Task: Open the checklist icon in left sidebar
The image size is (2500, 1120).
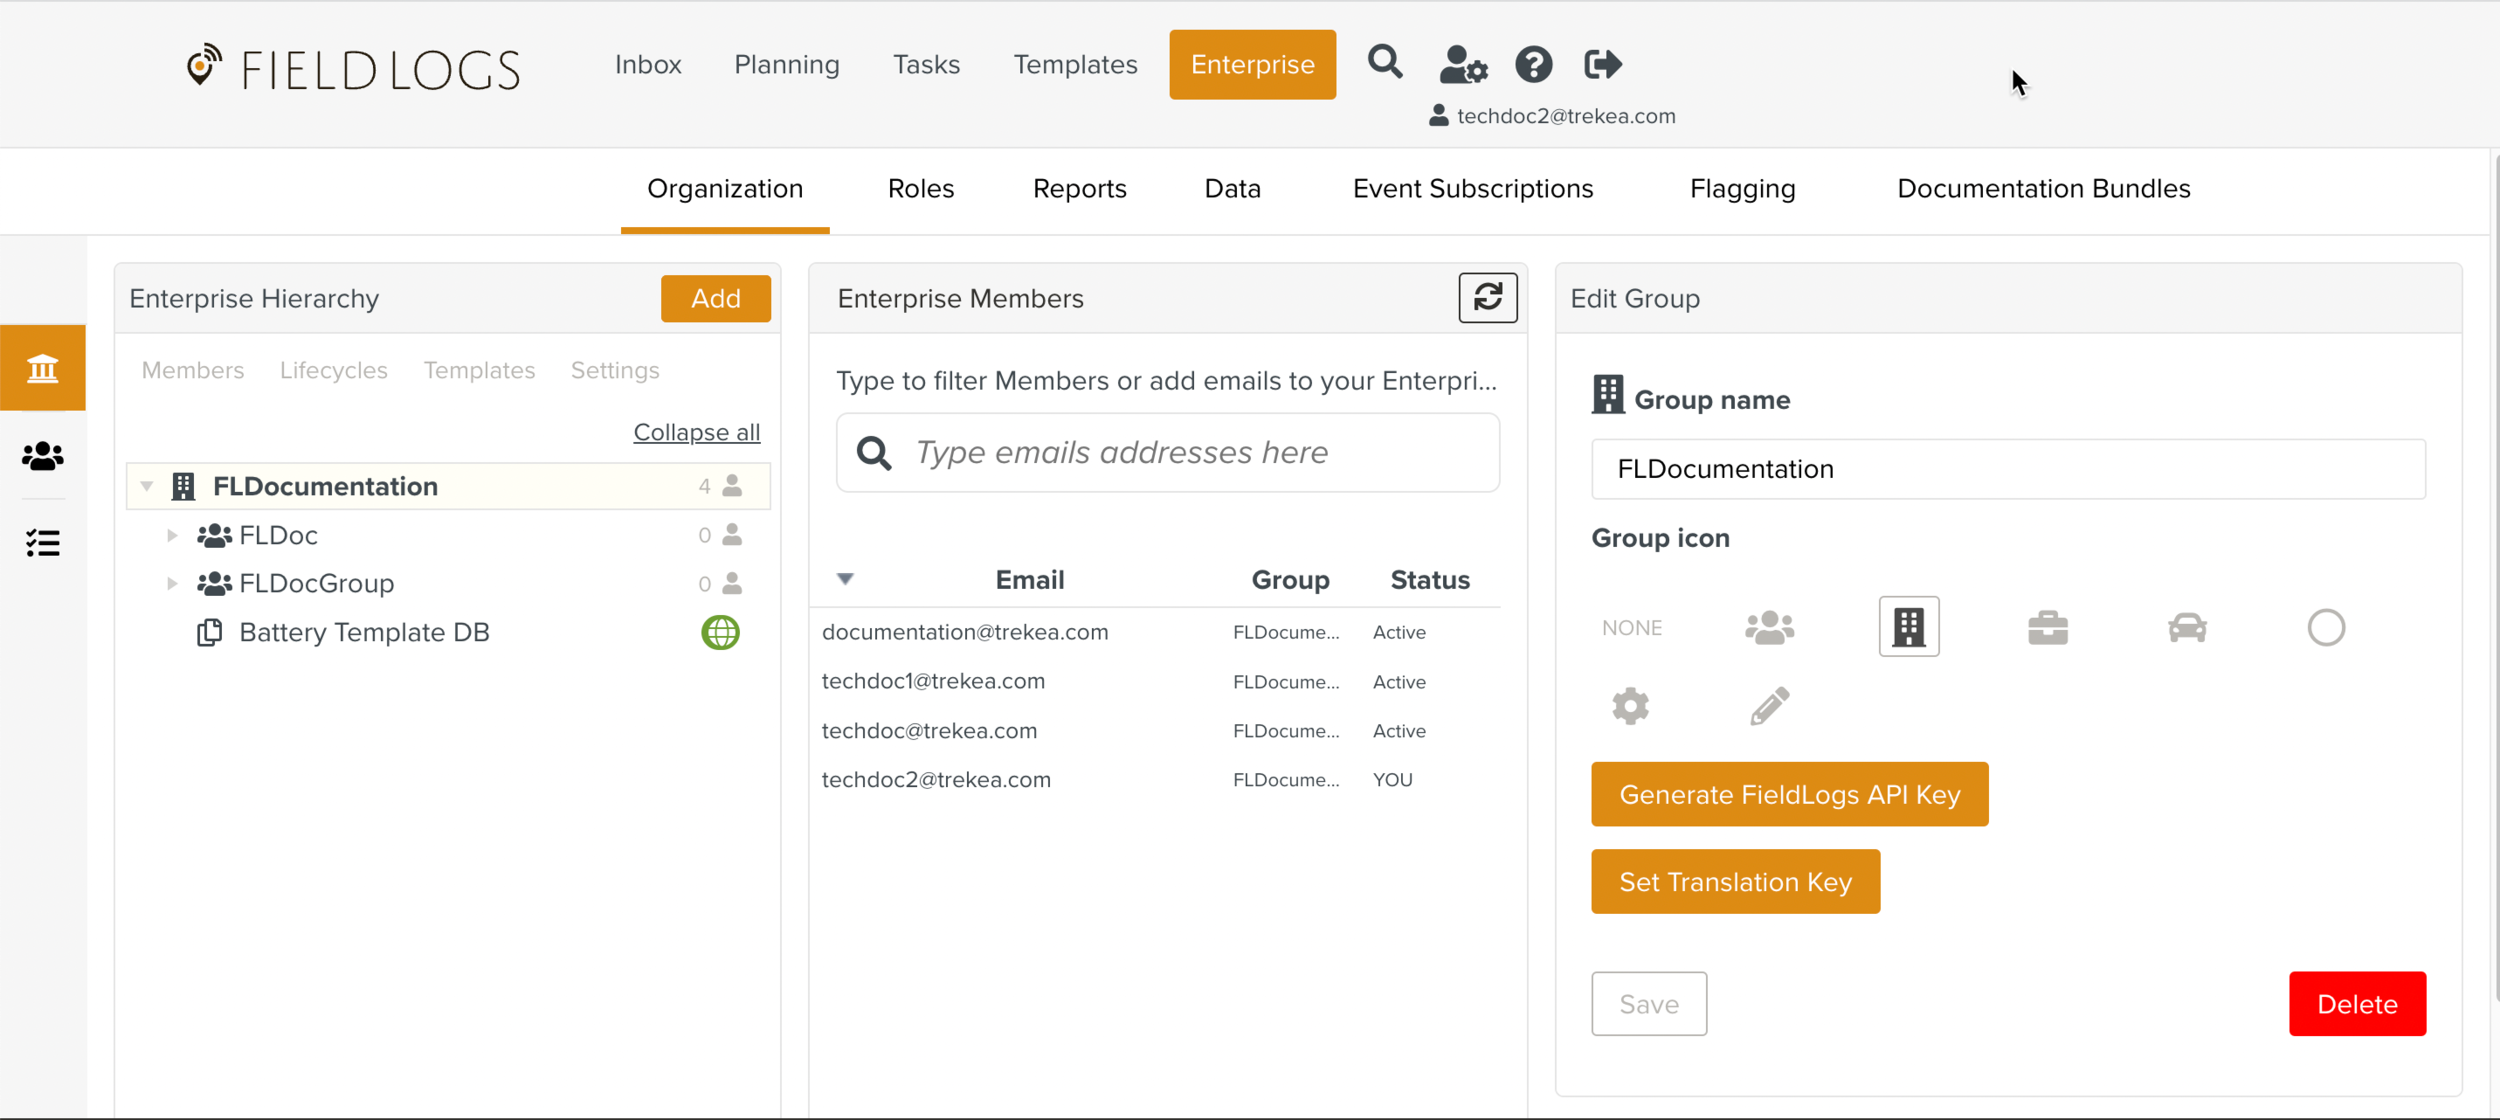Action: 43,543
